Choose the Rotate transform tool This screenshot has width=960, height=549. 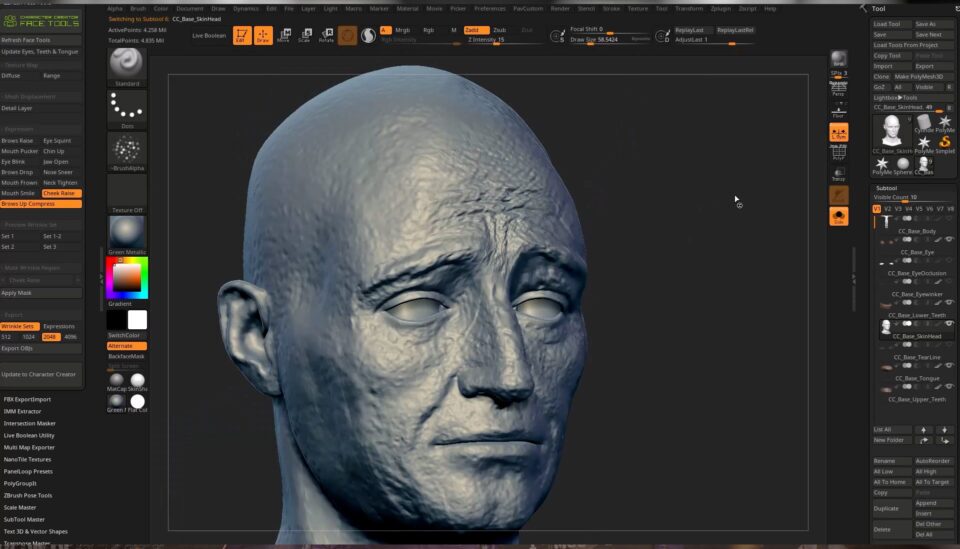[x=326, y=36]
